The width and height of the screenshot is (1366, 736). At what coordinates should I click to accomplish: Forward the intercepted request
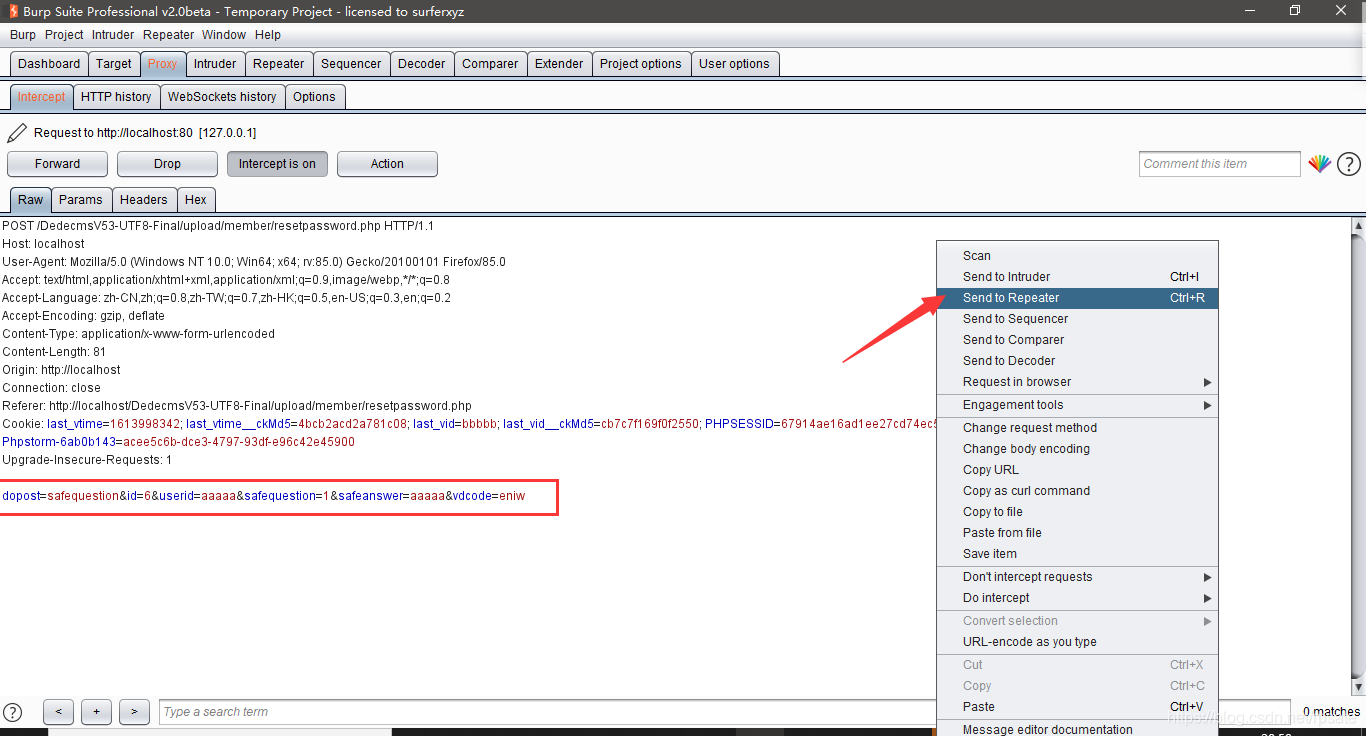57,164
